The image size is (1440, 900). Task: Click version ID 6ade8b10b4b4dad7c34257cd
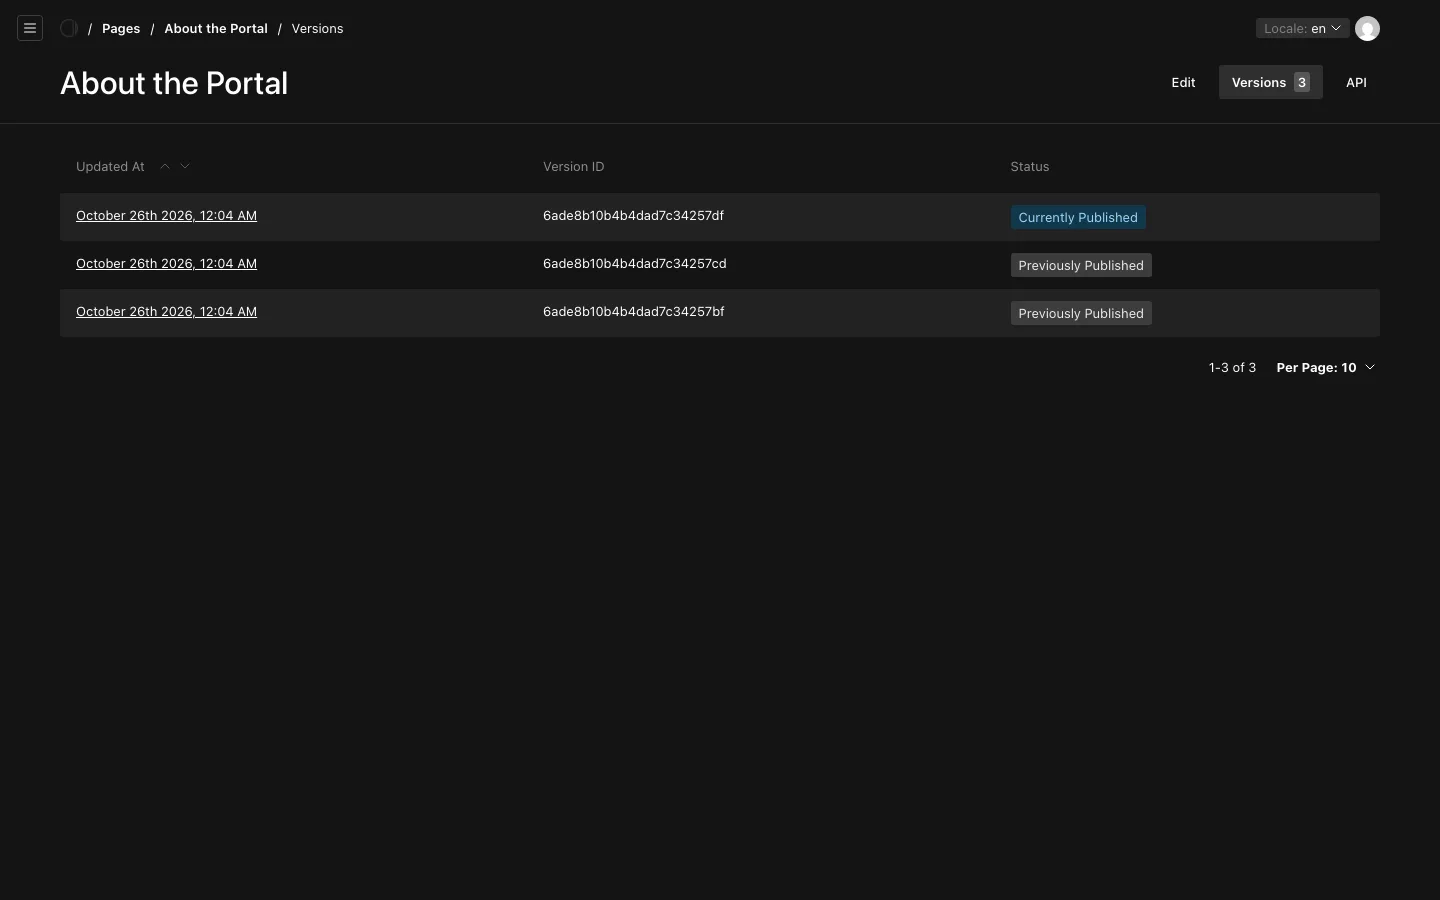tap(634, 263)
